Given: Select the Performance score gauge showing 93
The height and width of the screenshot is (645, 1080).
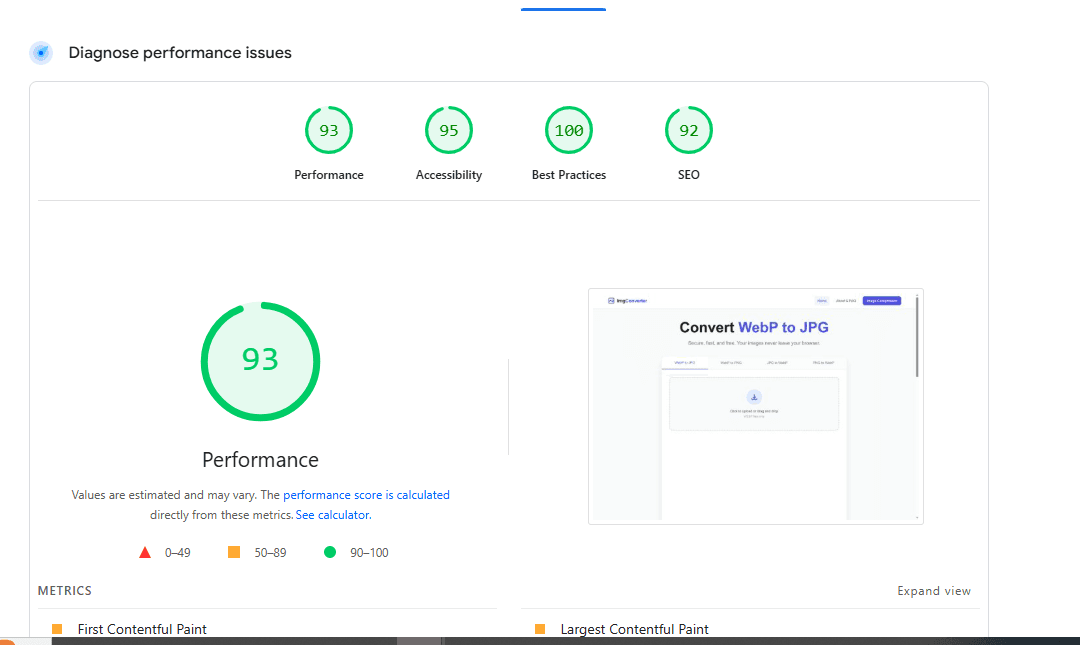Looking at the screenshot, I should (329, 130).
